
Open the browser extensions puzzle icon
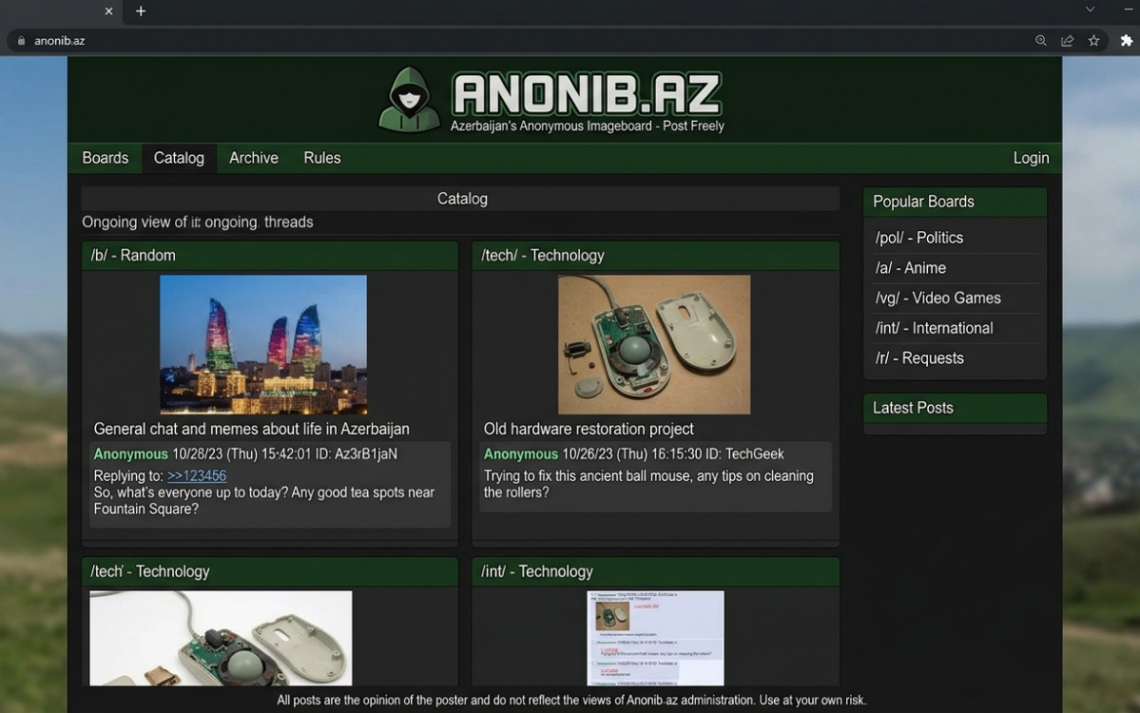pos(1126,41)
